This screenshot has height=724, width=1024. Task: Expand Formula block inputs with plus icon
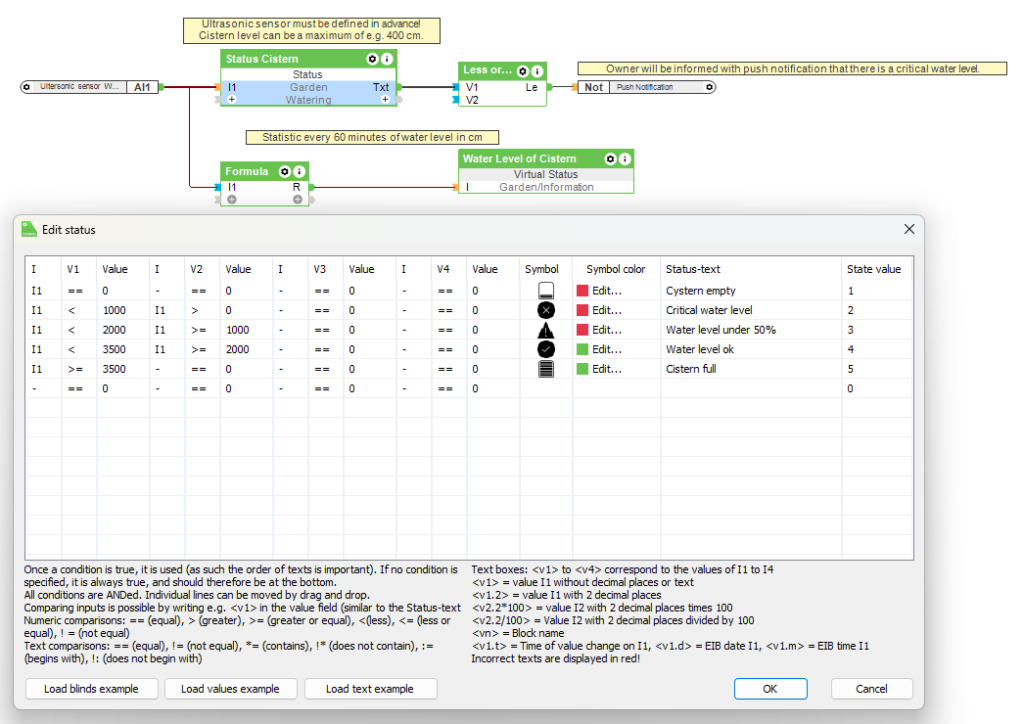[232, 199]
